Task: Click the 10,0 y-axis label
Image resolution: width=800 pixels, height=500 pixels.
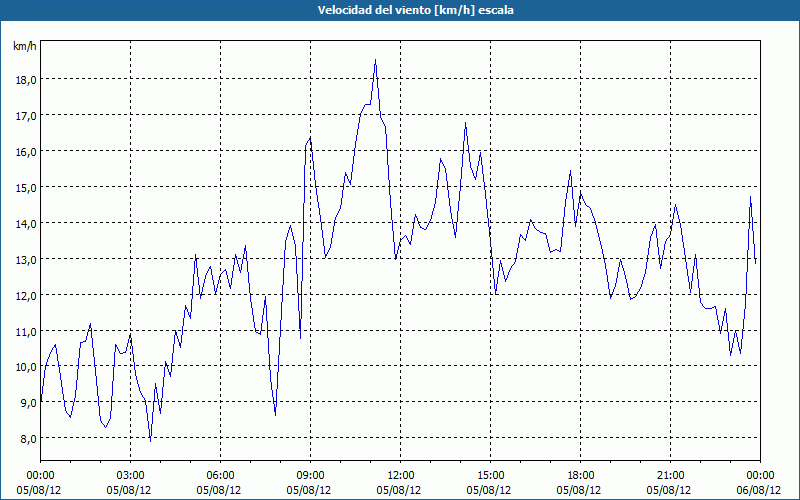Action: click(26, 367)
